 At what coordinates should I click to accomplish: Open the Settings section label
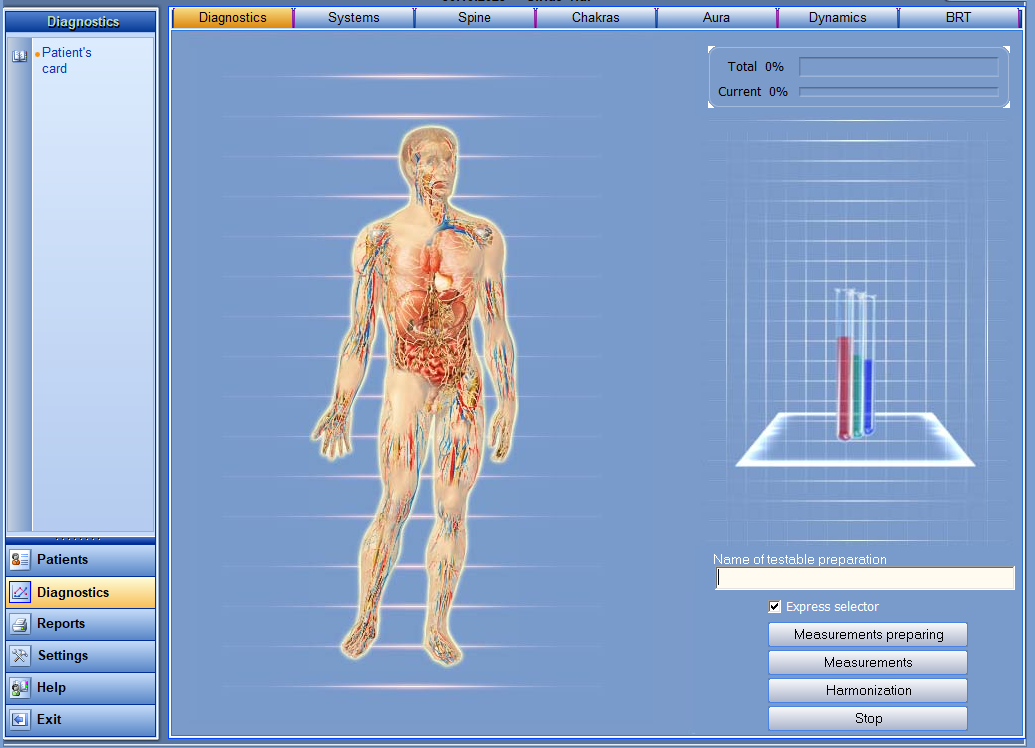63,656
